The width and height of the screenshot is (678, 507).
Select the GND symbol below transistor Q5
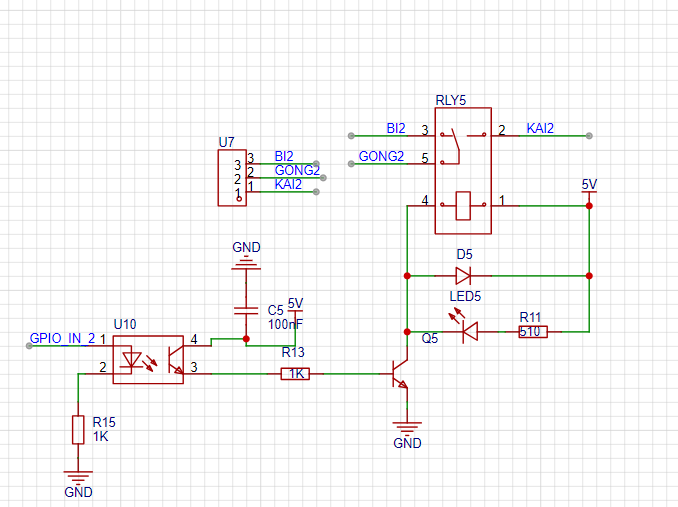407,434
